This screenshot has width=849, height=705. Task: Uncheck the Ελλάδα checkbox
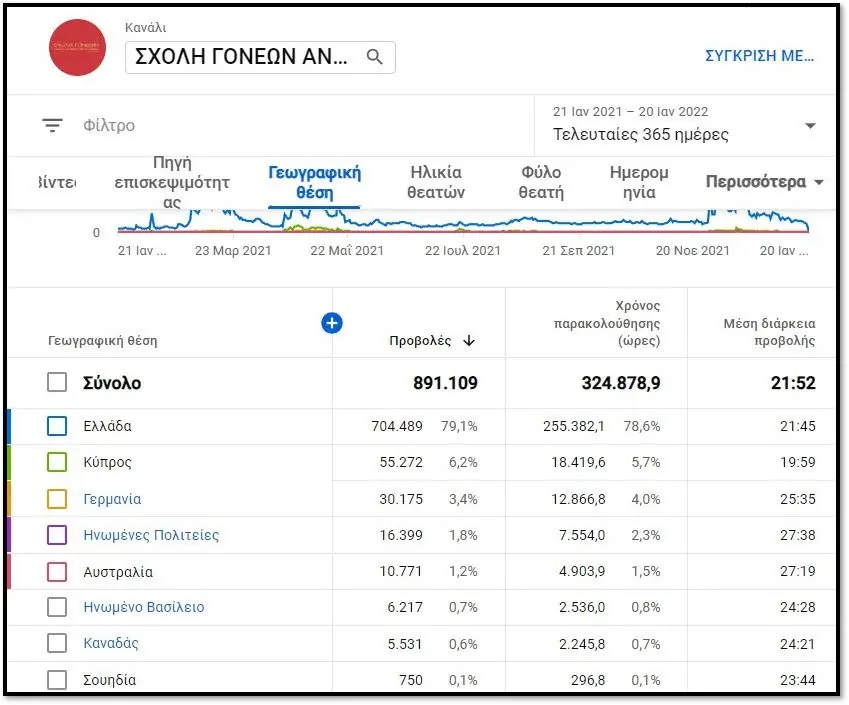[x=57, y=427]
